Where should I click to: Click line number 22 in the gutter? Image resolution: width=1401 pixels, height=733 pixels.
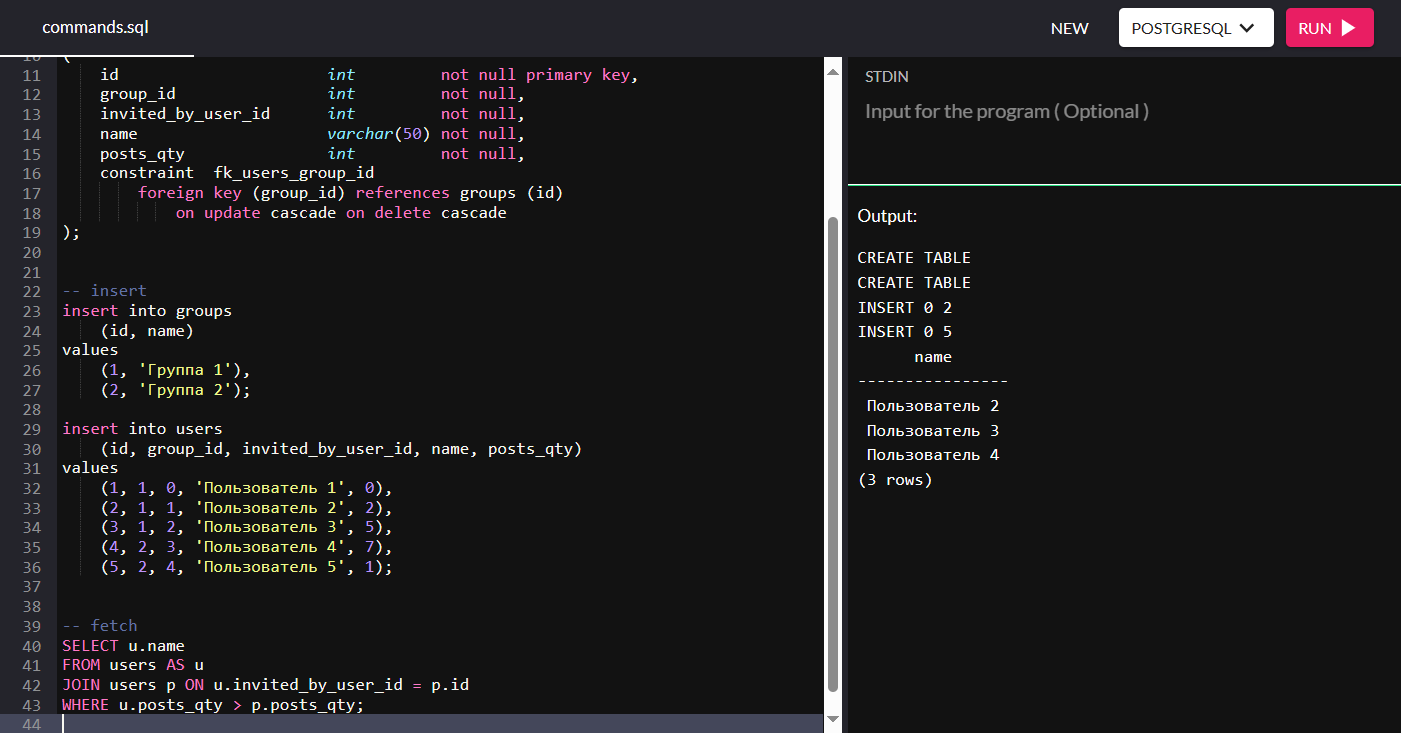click(x=30, y=291)
